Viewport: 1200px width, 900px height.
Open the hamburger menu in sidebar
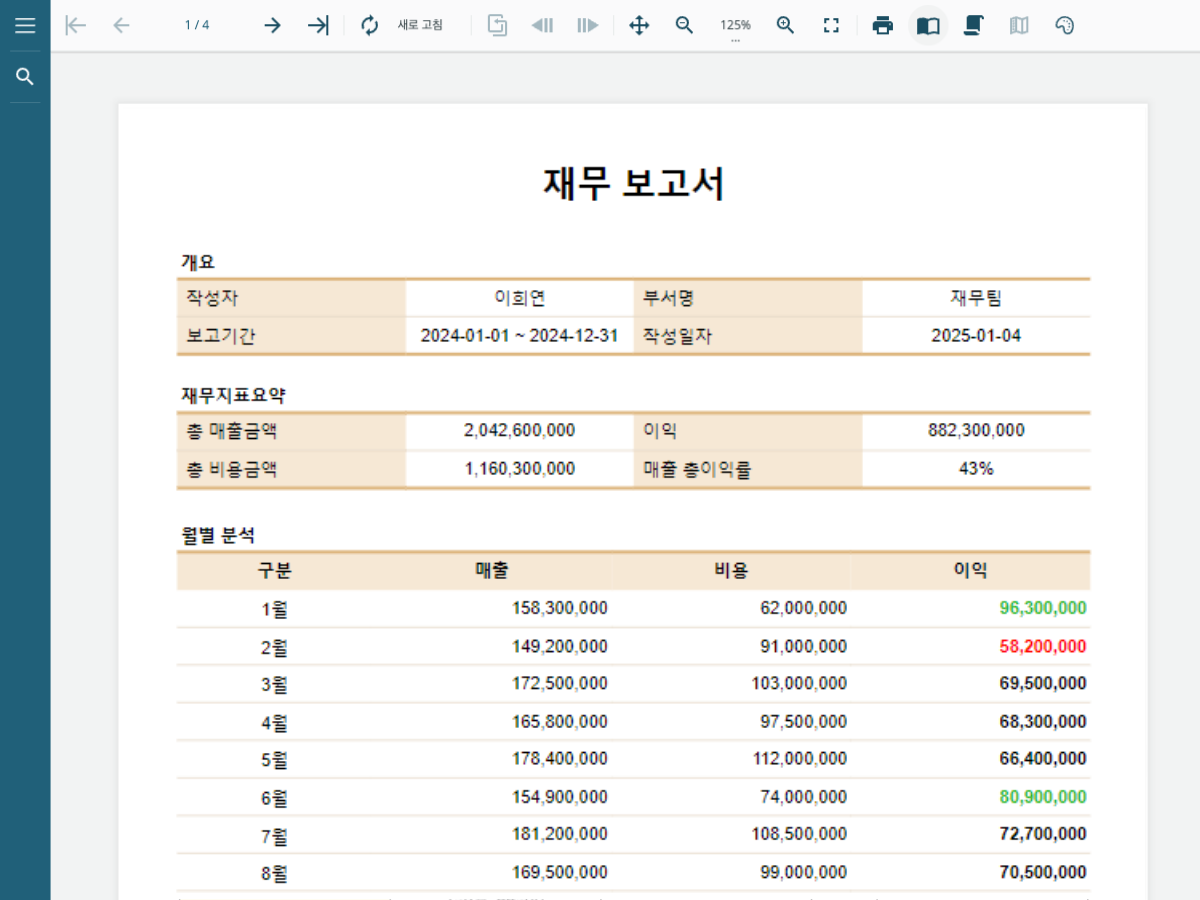(25, 26)
